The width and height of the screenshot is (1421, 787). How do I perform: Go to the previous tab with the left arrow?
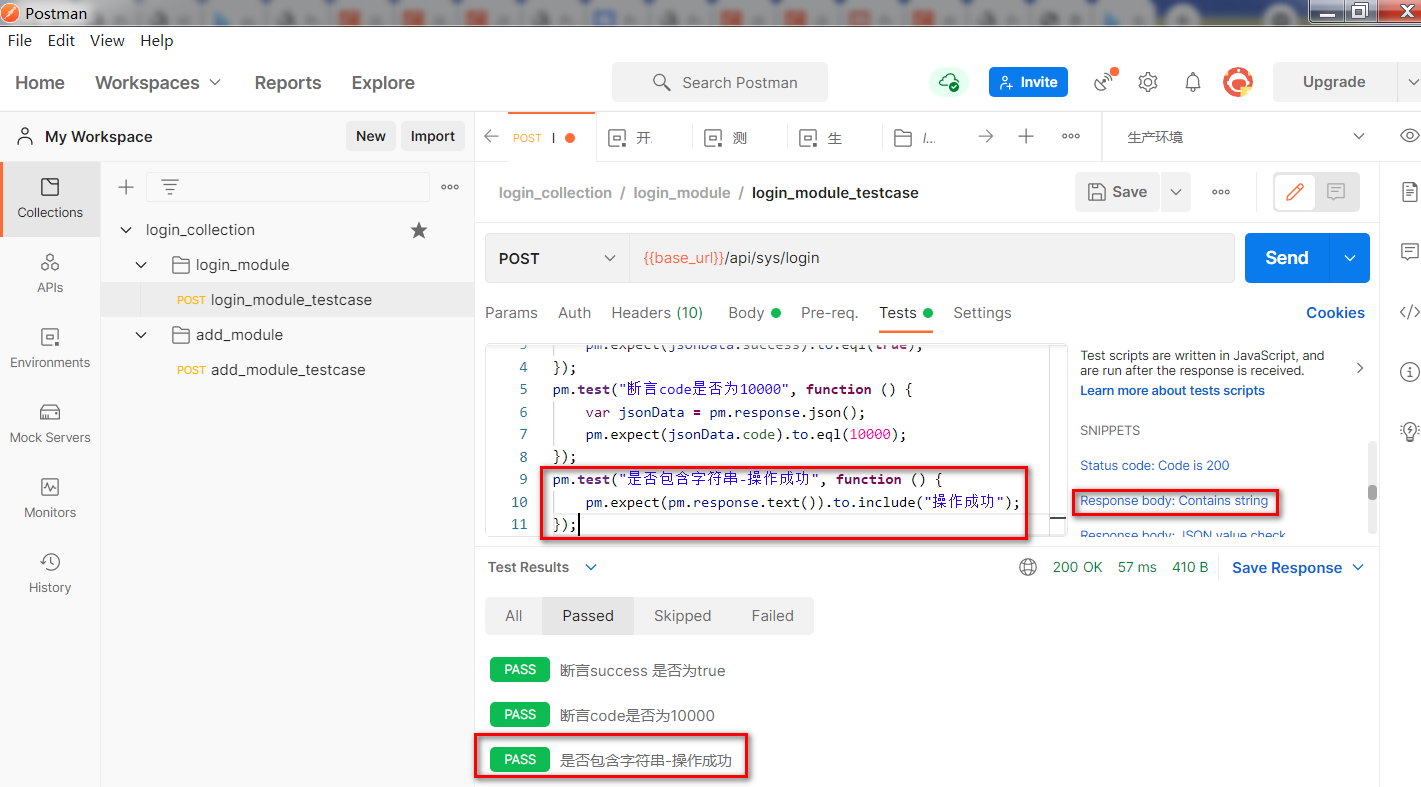491,137
